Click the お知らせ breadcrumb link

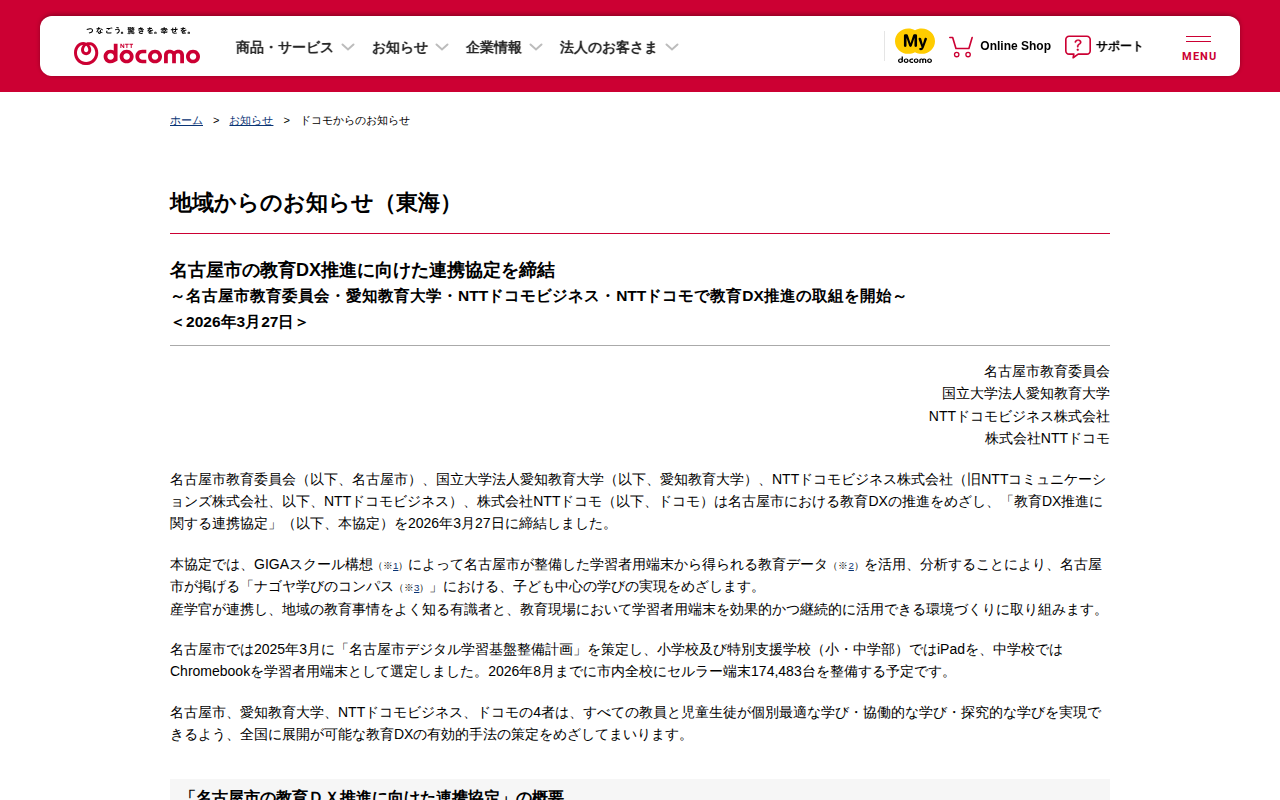tap(251, 120)
